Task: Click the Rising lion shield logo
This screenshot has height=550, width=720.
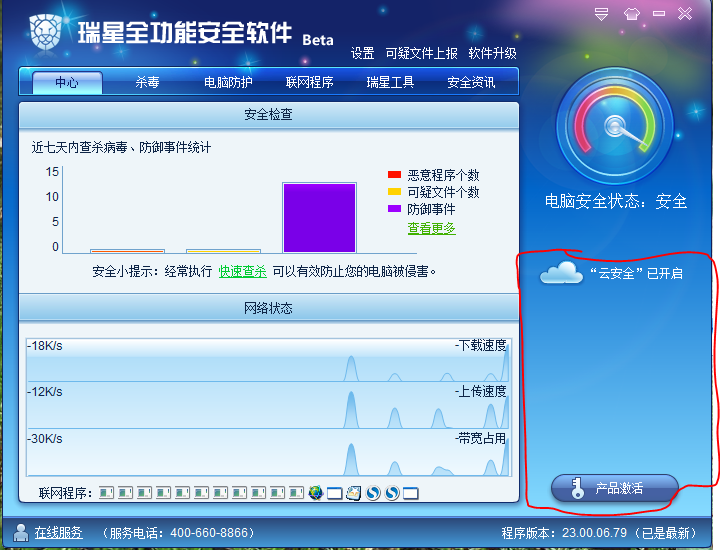Action: point(45,32)
